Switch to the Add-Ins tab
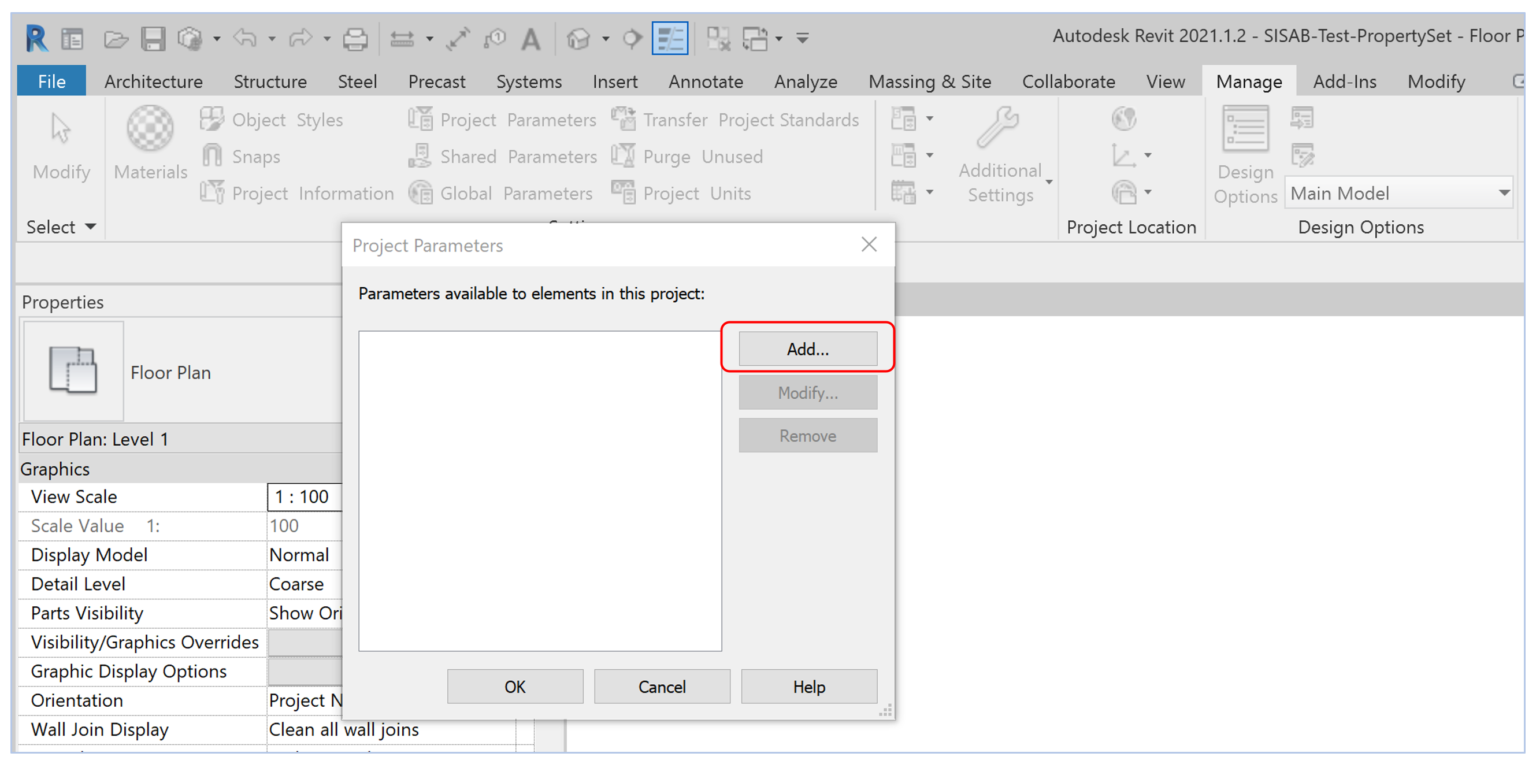This screenshot has width=1536, height=764. click(1344, 81)
